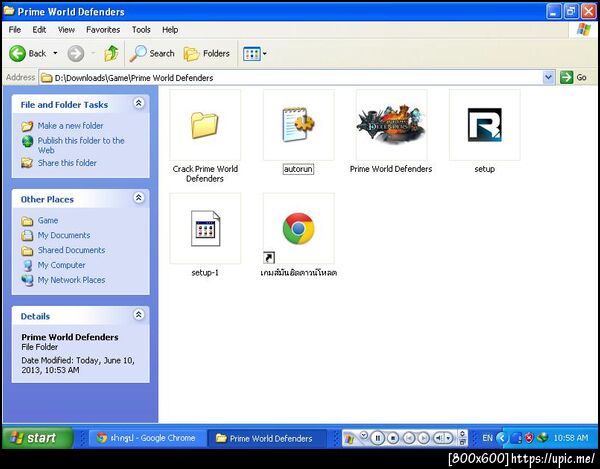Click the My Computer icon in Other Places
Image resolution: width=600 pixels, height=469 pixels.
[27, 265]
